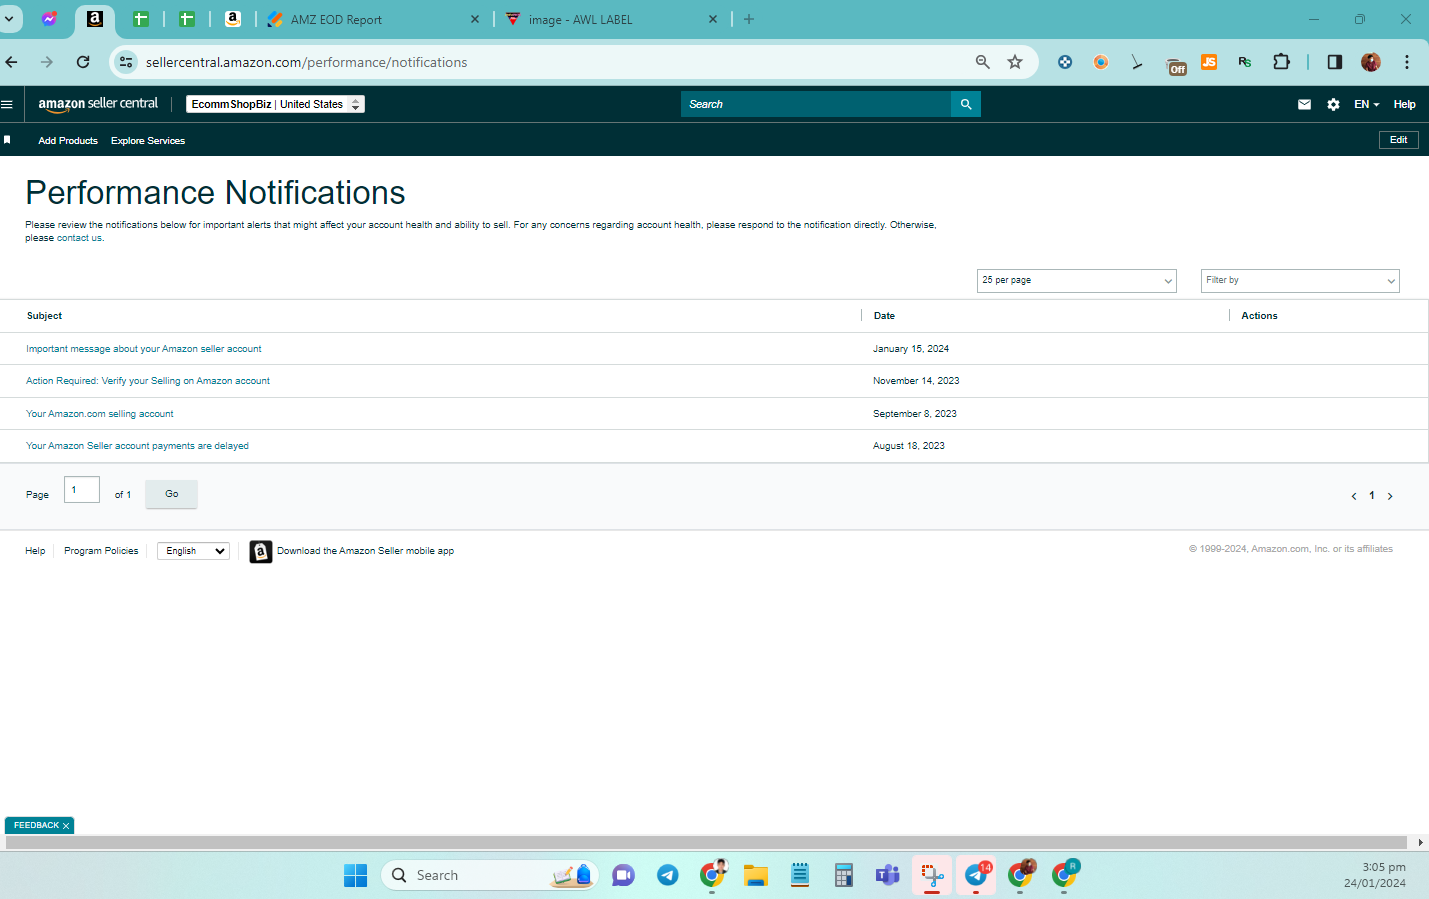The image size is (1429, 899).
Task: Close the FEEDBACK tab with its X
Action: pyautogui.click(x=66, y=826)
